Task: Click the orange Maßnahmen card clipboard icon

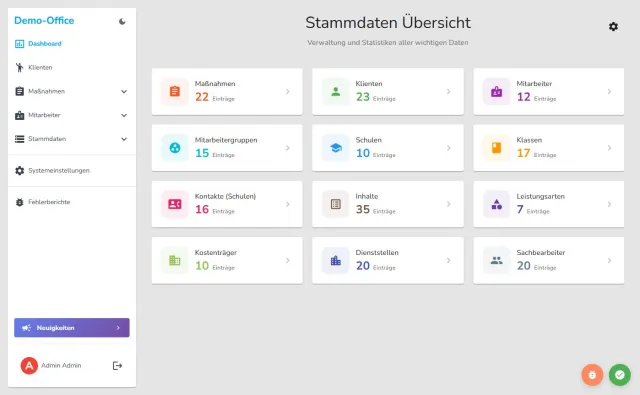Action: pos(175,91)
